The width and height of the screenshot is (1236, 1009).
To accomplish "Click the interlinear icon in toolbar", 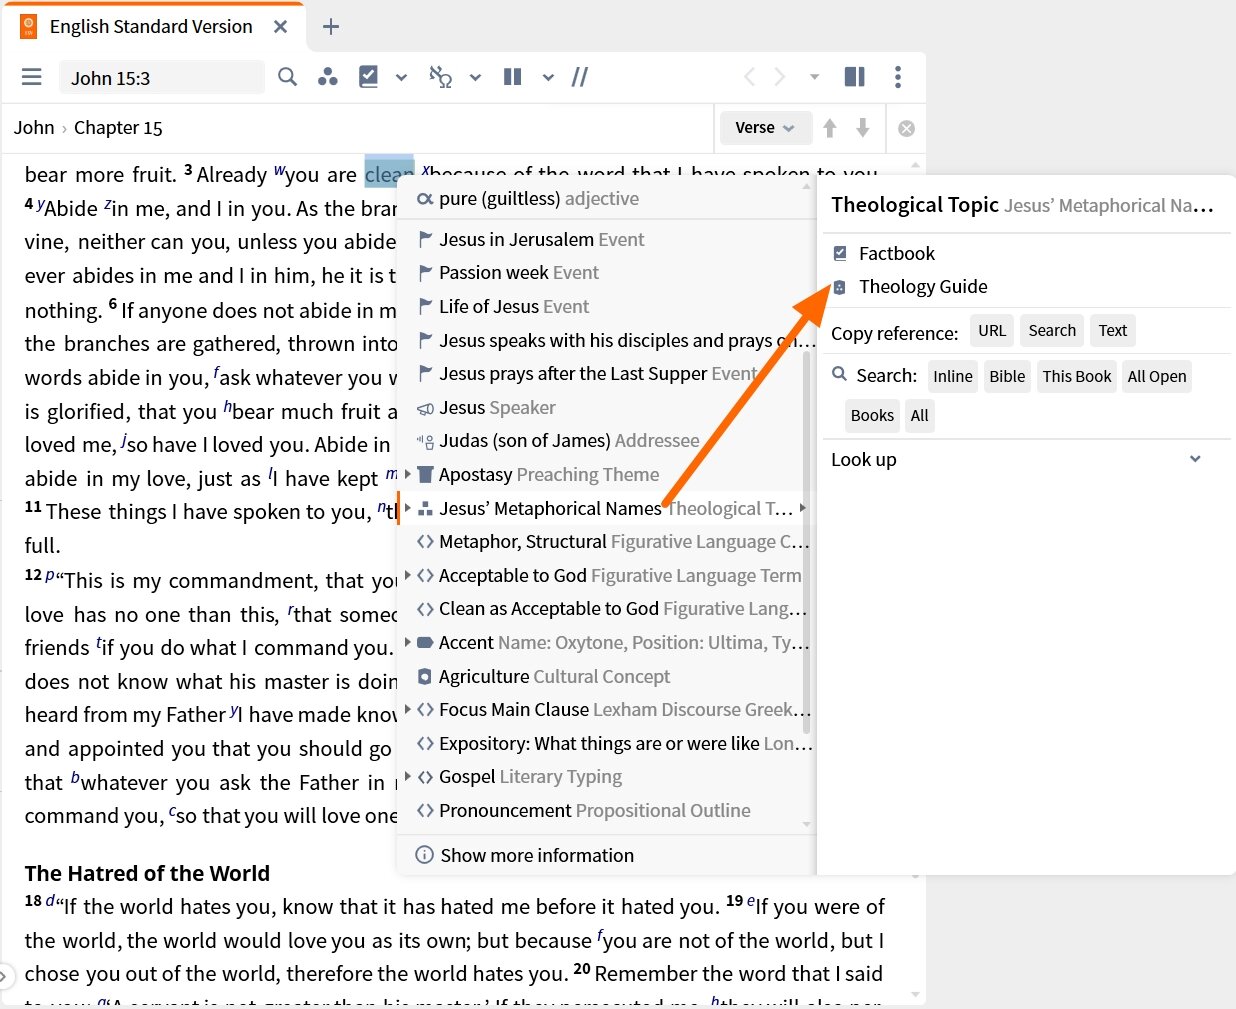I will pos(441,77).
